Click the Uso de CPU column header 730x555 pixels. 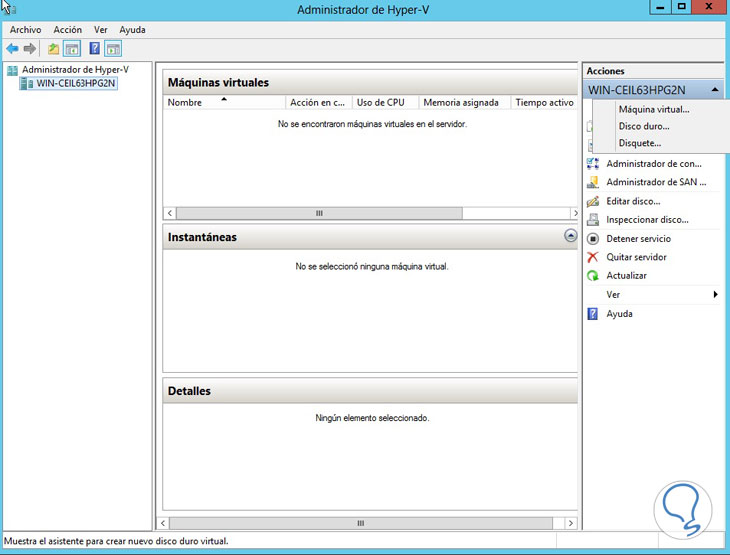tap(385, 102)
